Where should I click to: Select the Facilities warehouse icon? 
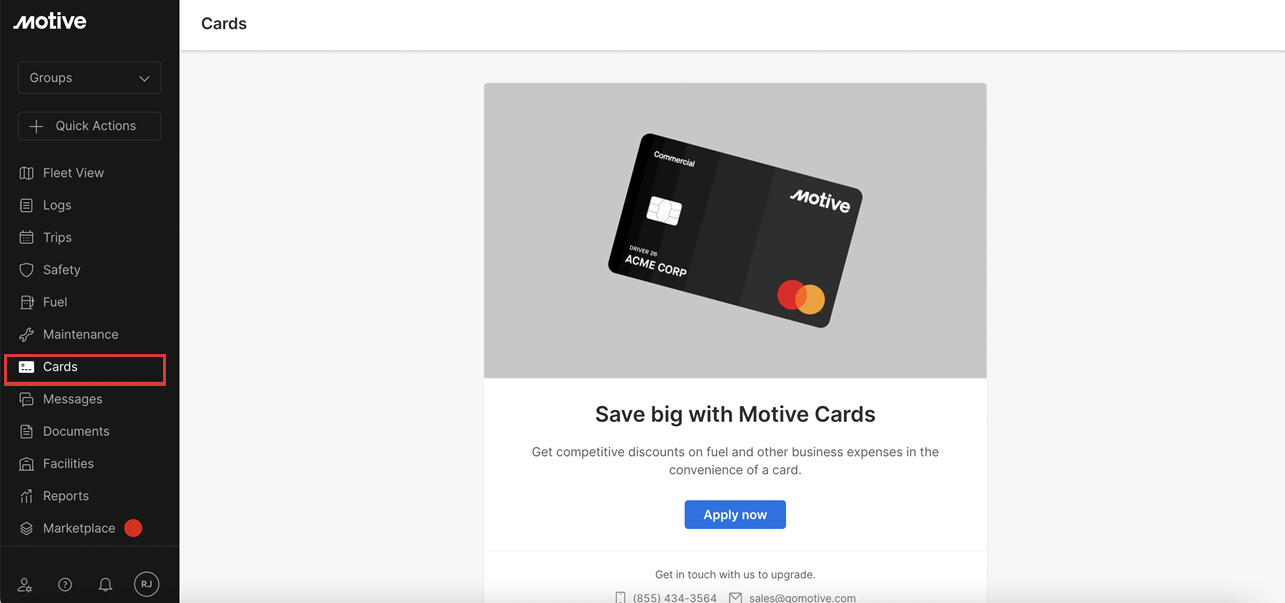(x=27, y=464)
